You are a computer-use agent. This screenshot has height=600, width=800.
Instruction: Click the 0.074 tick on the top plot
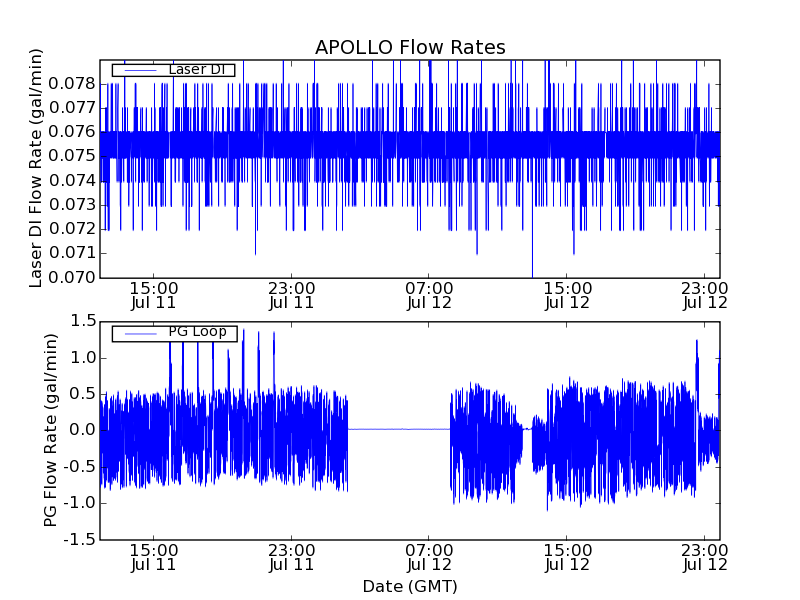[75, 180]
